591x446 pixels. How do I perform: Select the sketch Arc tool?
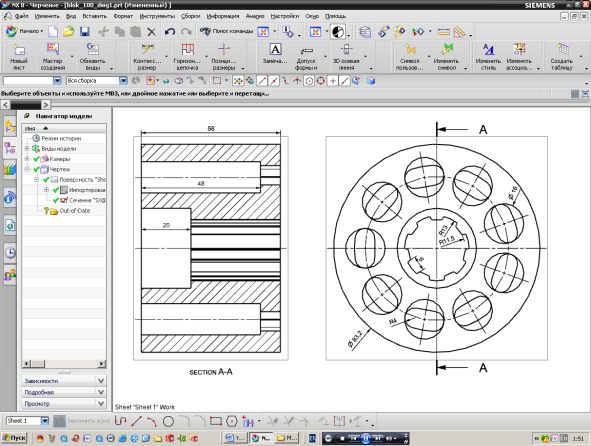tap(152, 421)
